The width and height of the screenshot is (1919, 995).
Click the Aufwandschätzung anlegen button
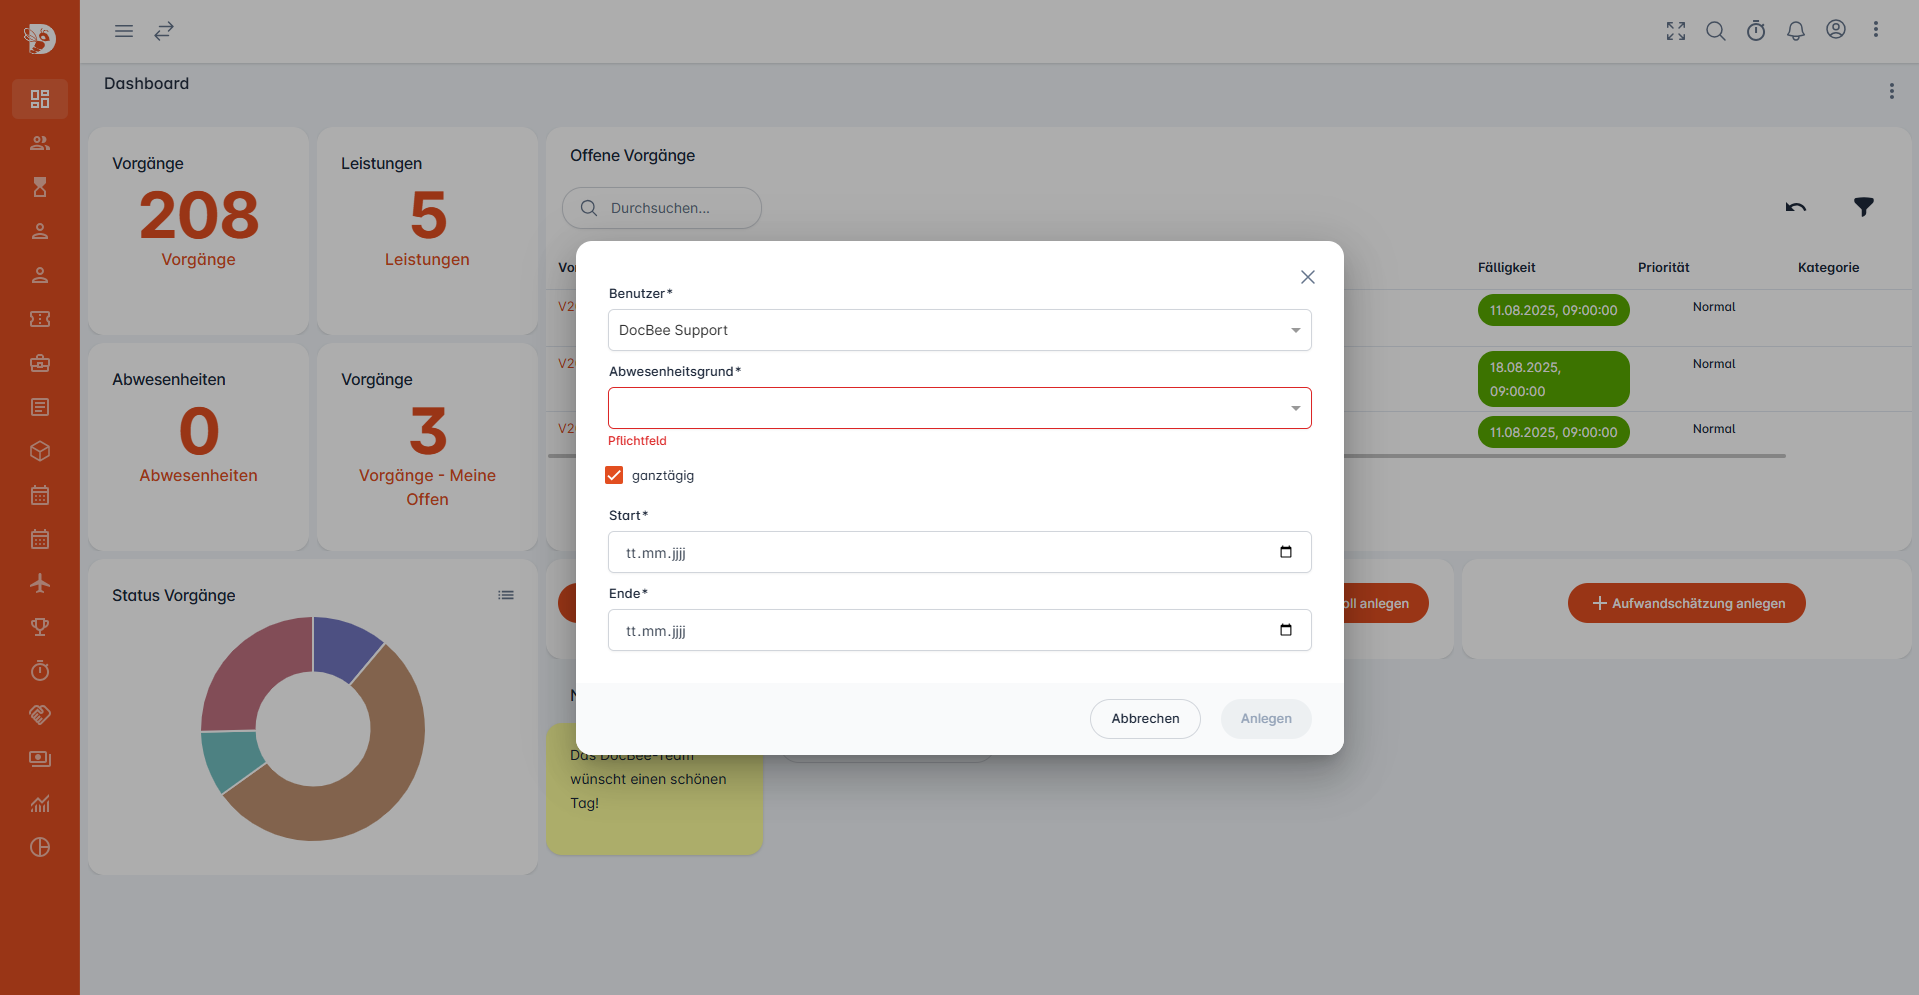point(1686,603)
